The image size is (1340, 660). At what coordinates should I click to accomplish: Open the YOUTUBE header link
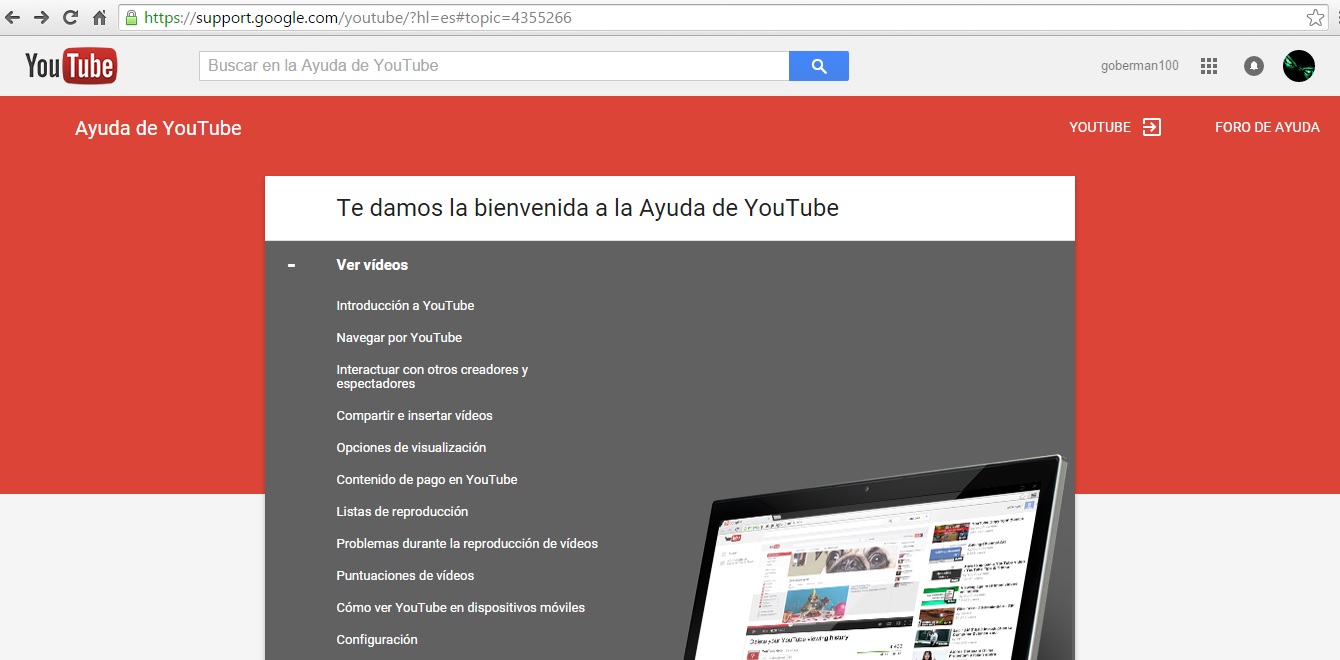pyautogui.click(x=1100, y=127)
